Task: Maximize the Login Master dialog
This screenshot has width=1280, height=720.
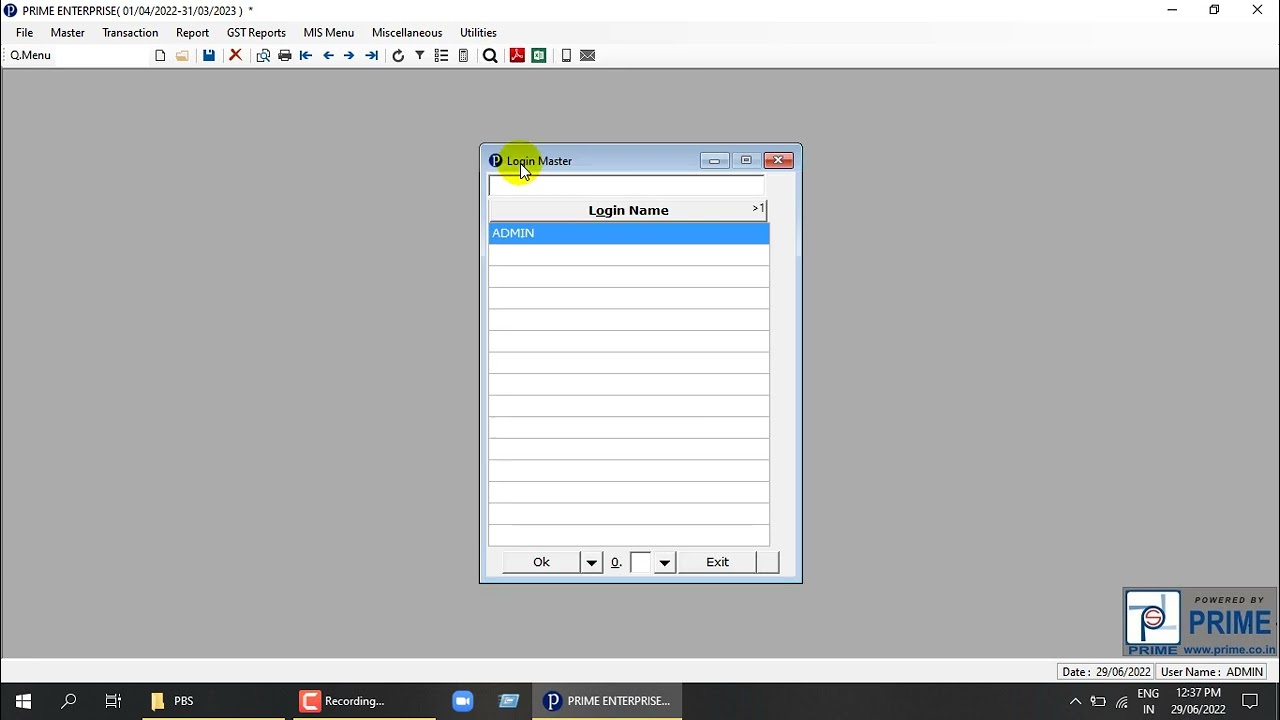Action: coord(746,160)
